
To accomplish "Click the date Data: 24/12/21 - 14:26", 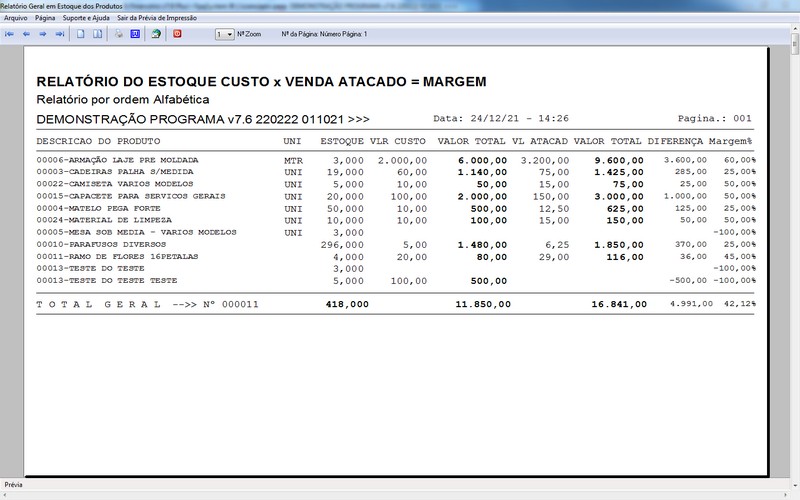I will 501,118.
